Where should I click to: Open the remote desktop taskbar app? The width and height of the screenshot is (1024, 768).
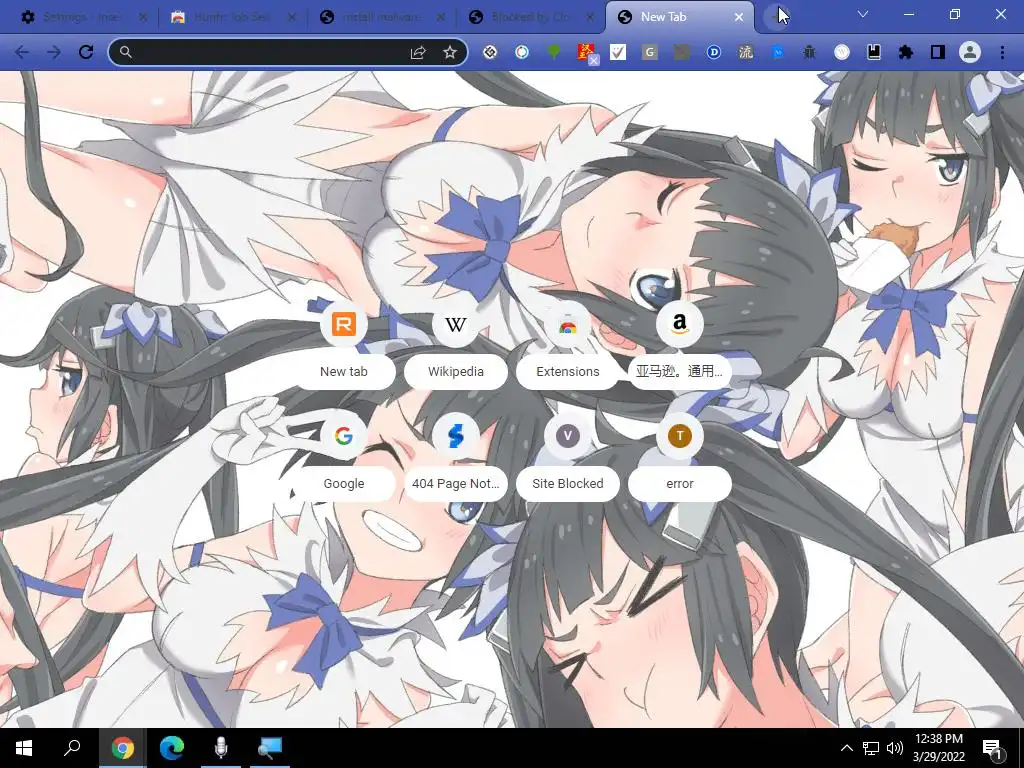pyautogui.click(x=270, y=748)
